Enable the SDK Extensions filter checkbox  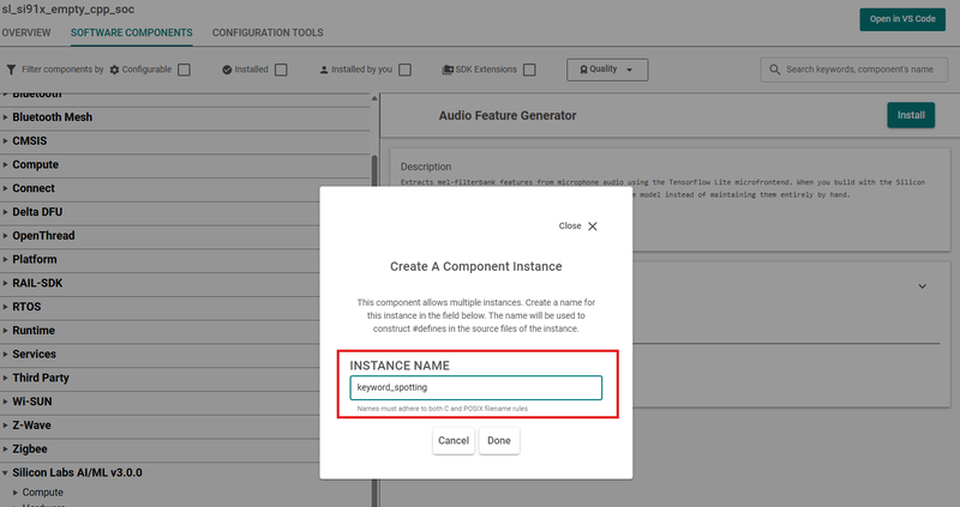[530, 70]
